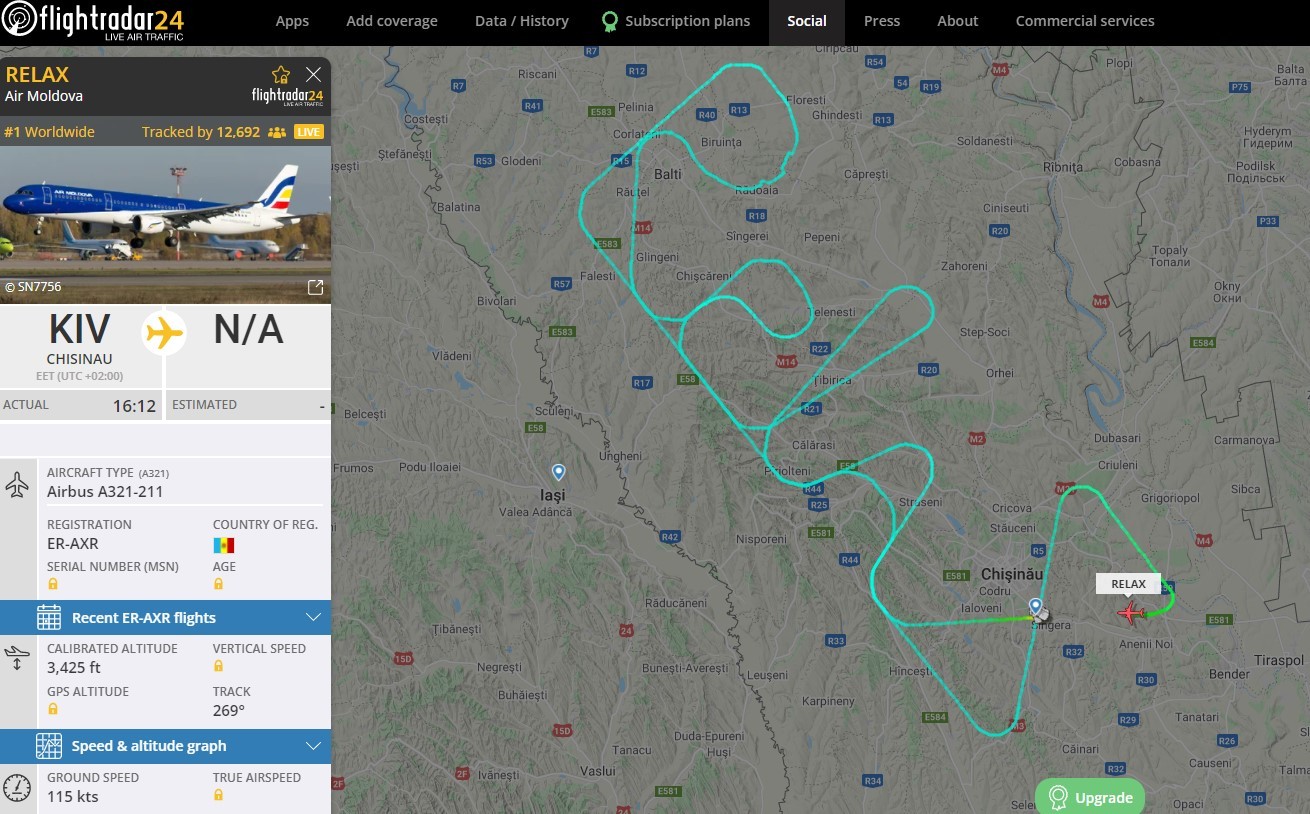Click the locked Serial Number padlock icon
The image size is (1310, 814).
[53, 584]
